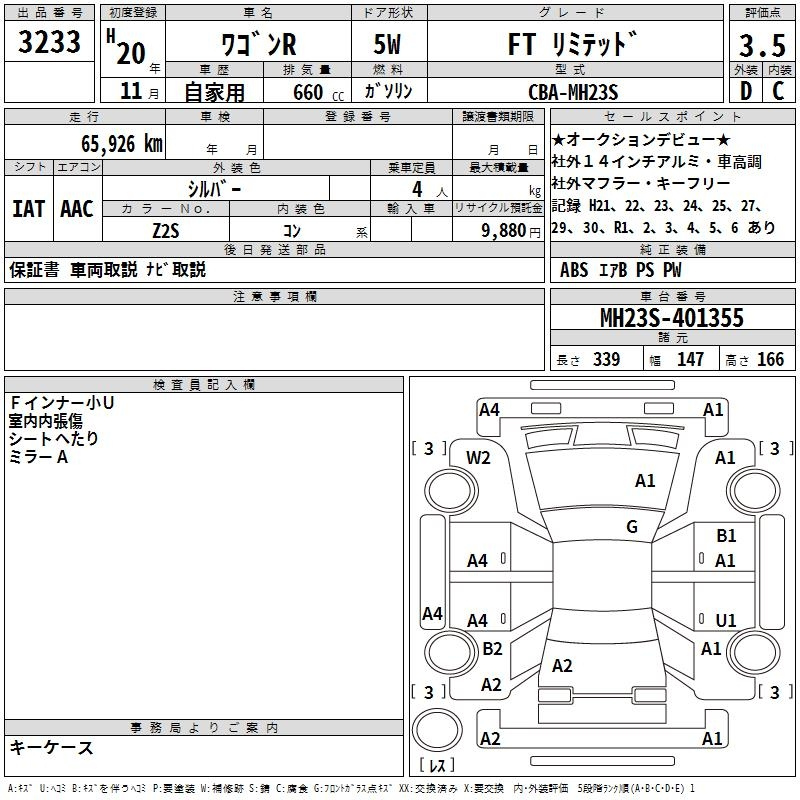Click the ミラー A inspector note

click(39, 456)
